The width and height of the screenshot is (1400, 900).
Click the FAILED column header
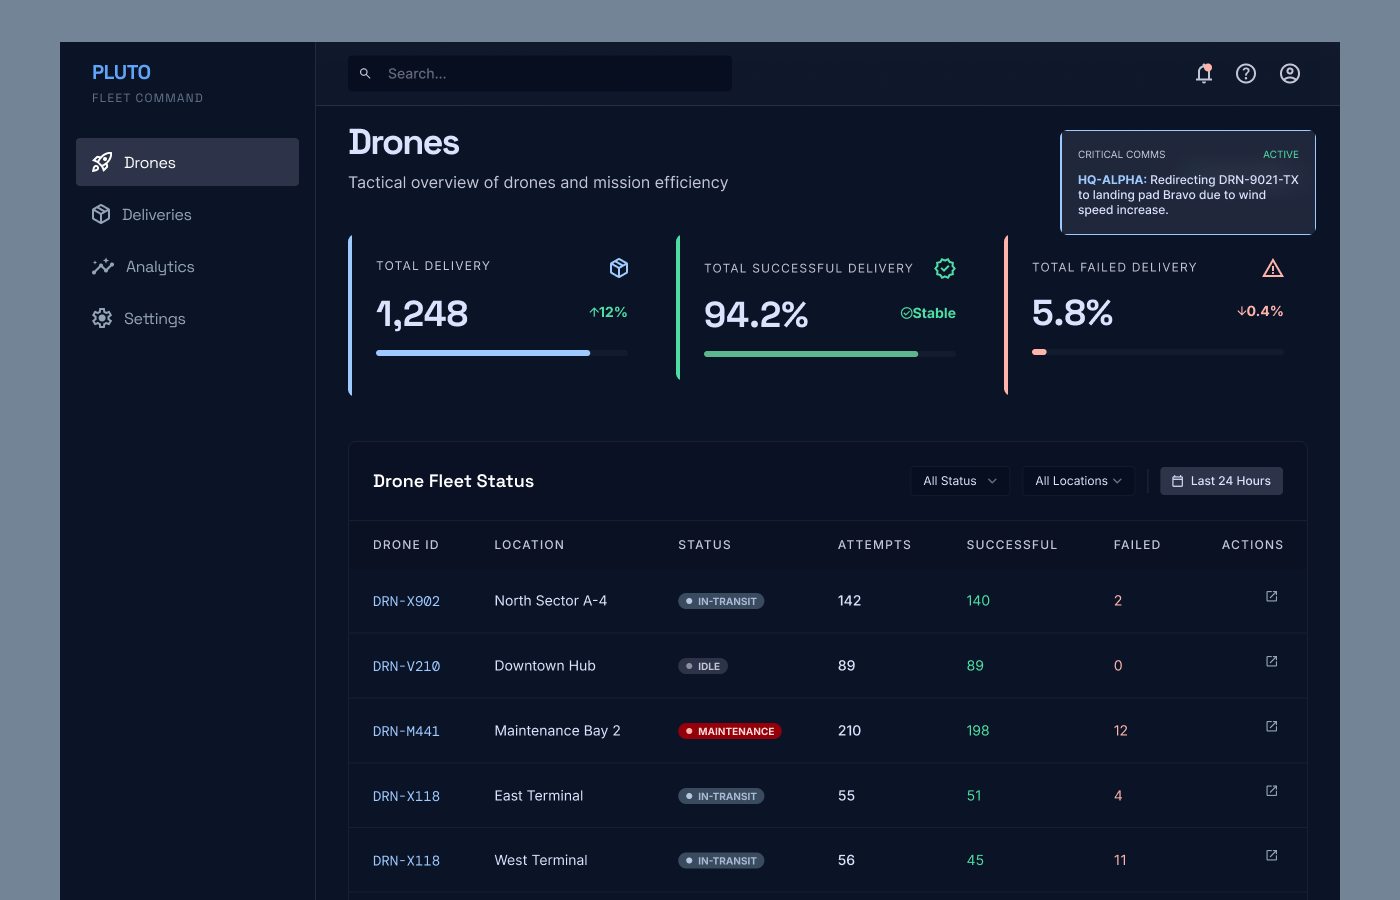pos(1137,545)
